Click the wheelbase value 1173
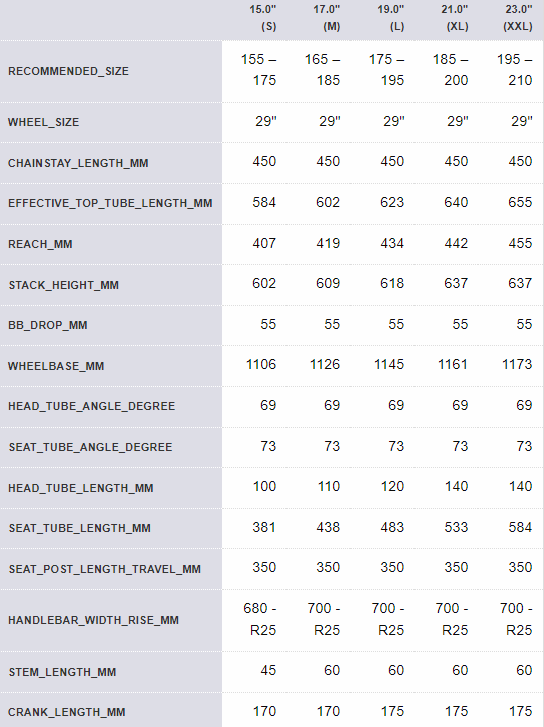544x727 pixels. pyautogui.click(x=517, y=364)
